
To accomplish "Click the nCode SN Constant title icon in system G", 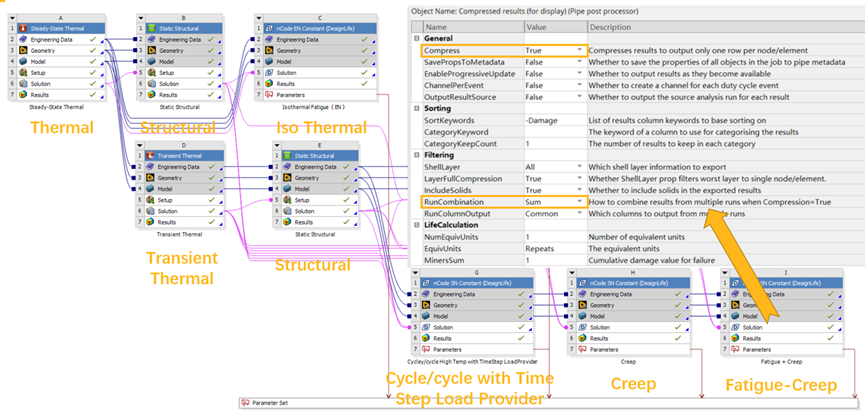I will click(x=425, y=283).
